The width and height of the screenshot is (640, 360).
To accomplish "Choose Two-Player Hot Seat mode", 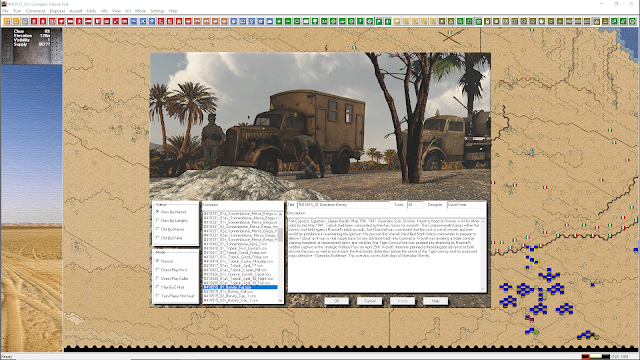I will [x=158, y=296].
